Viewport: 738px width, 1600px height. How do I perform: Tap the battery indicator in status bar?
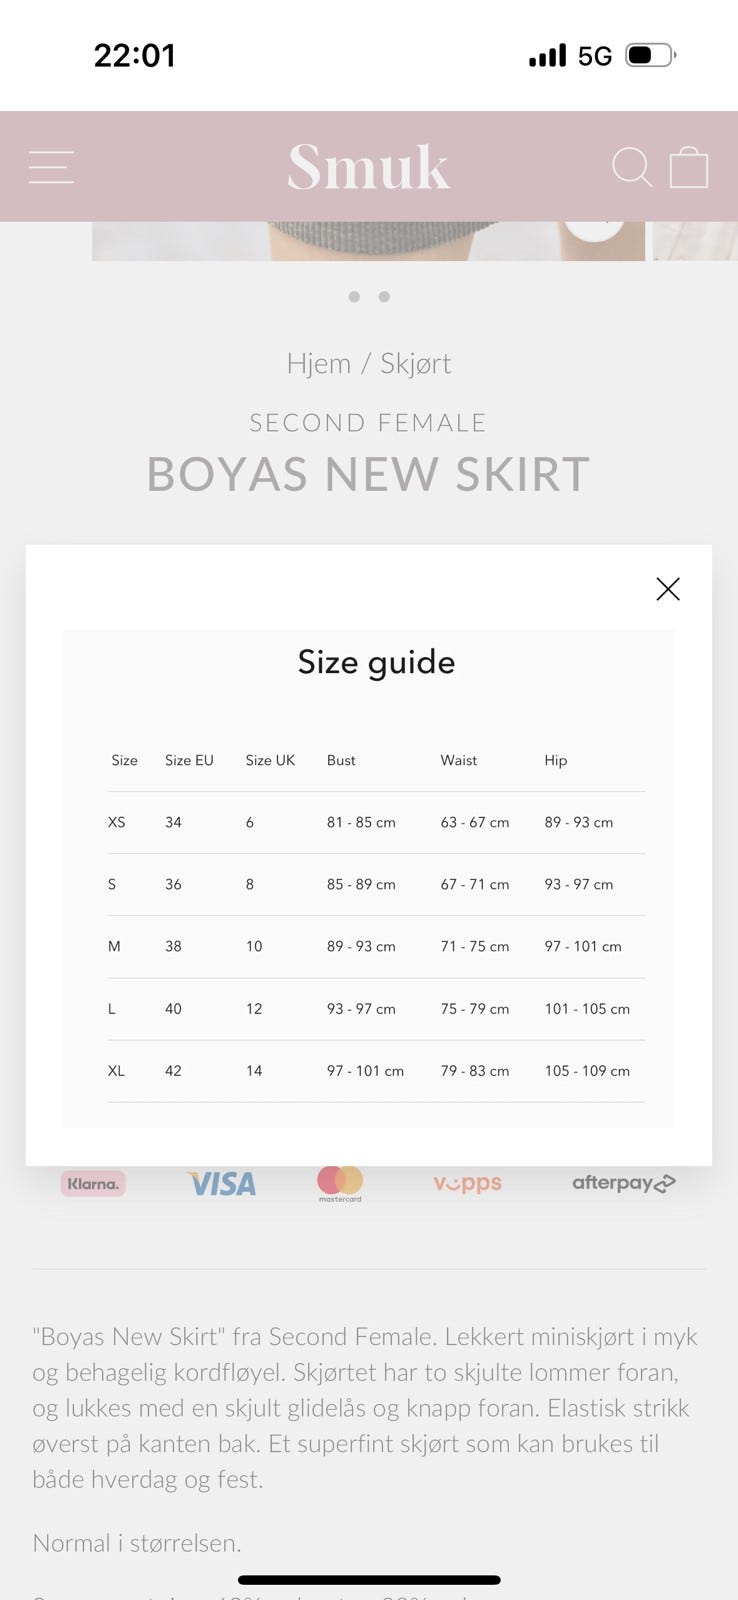point(650,55)
